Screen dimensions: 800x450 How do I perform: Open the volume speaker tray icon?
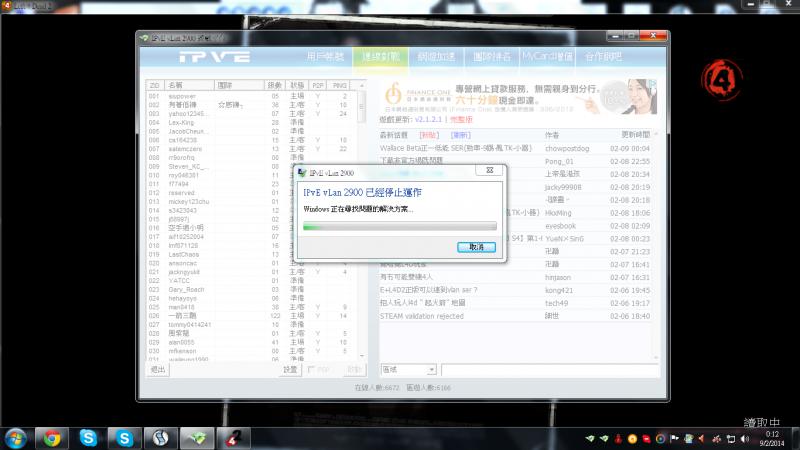[745, 439]
